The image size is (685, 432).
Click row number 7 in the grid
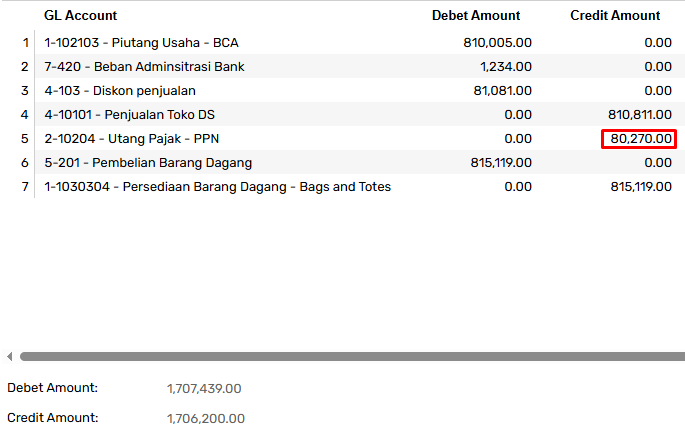pyautogui.click(x=25, y=187)
